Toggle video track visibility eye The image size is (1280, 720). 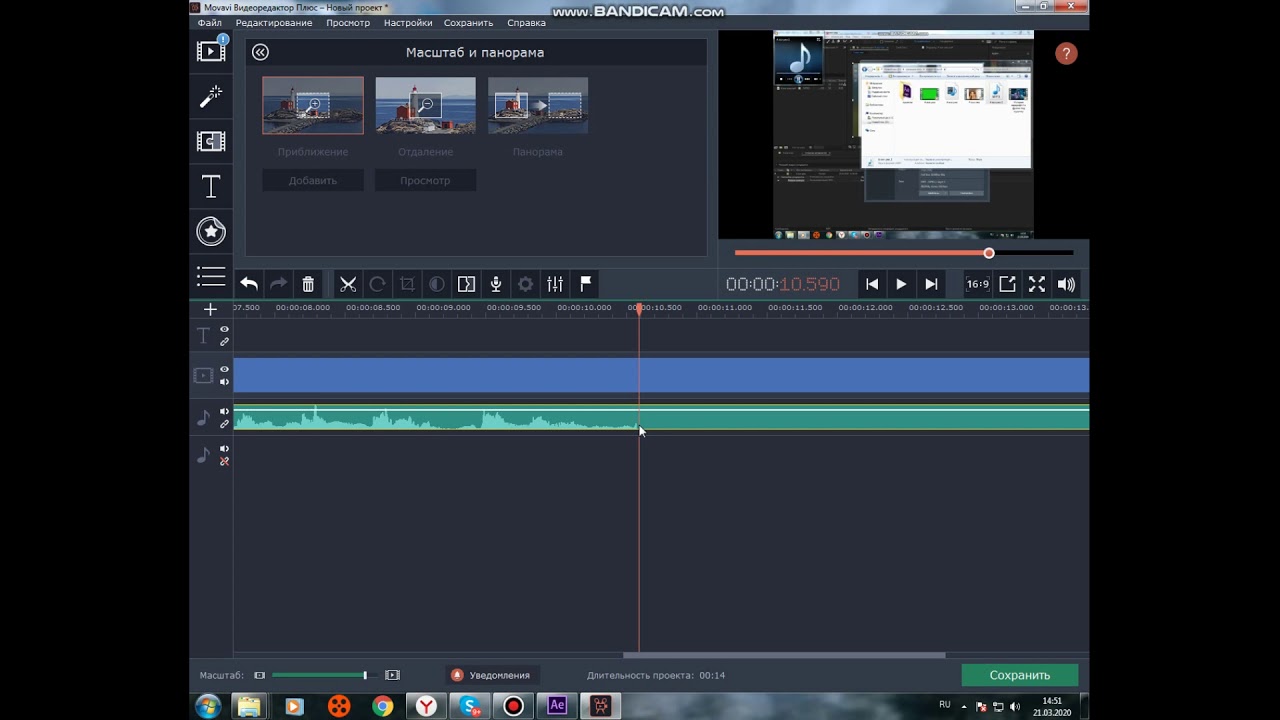[x=224, y=369]
